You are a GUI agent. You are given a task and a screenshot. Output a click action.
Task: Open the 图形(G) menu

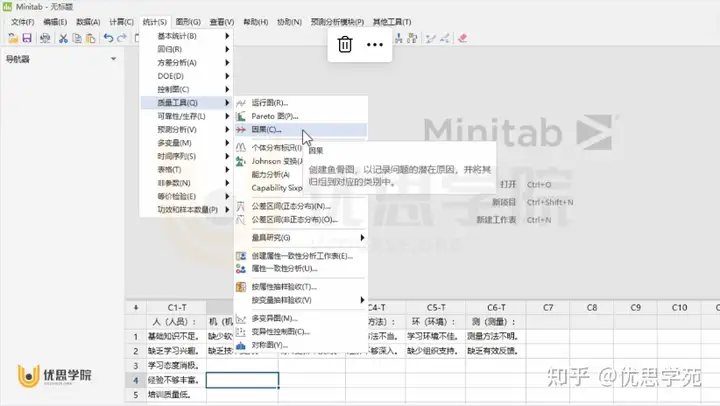[x=188, y=22]
